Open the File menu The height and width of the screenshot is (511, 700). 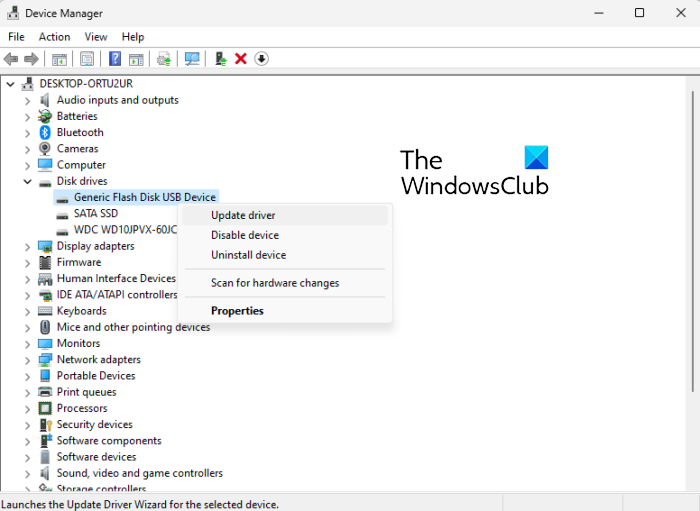point(16,37)
